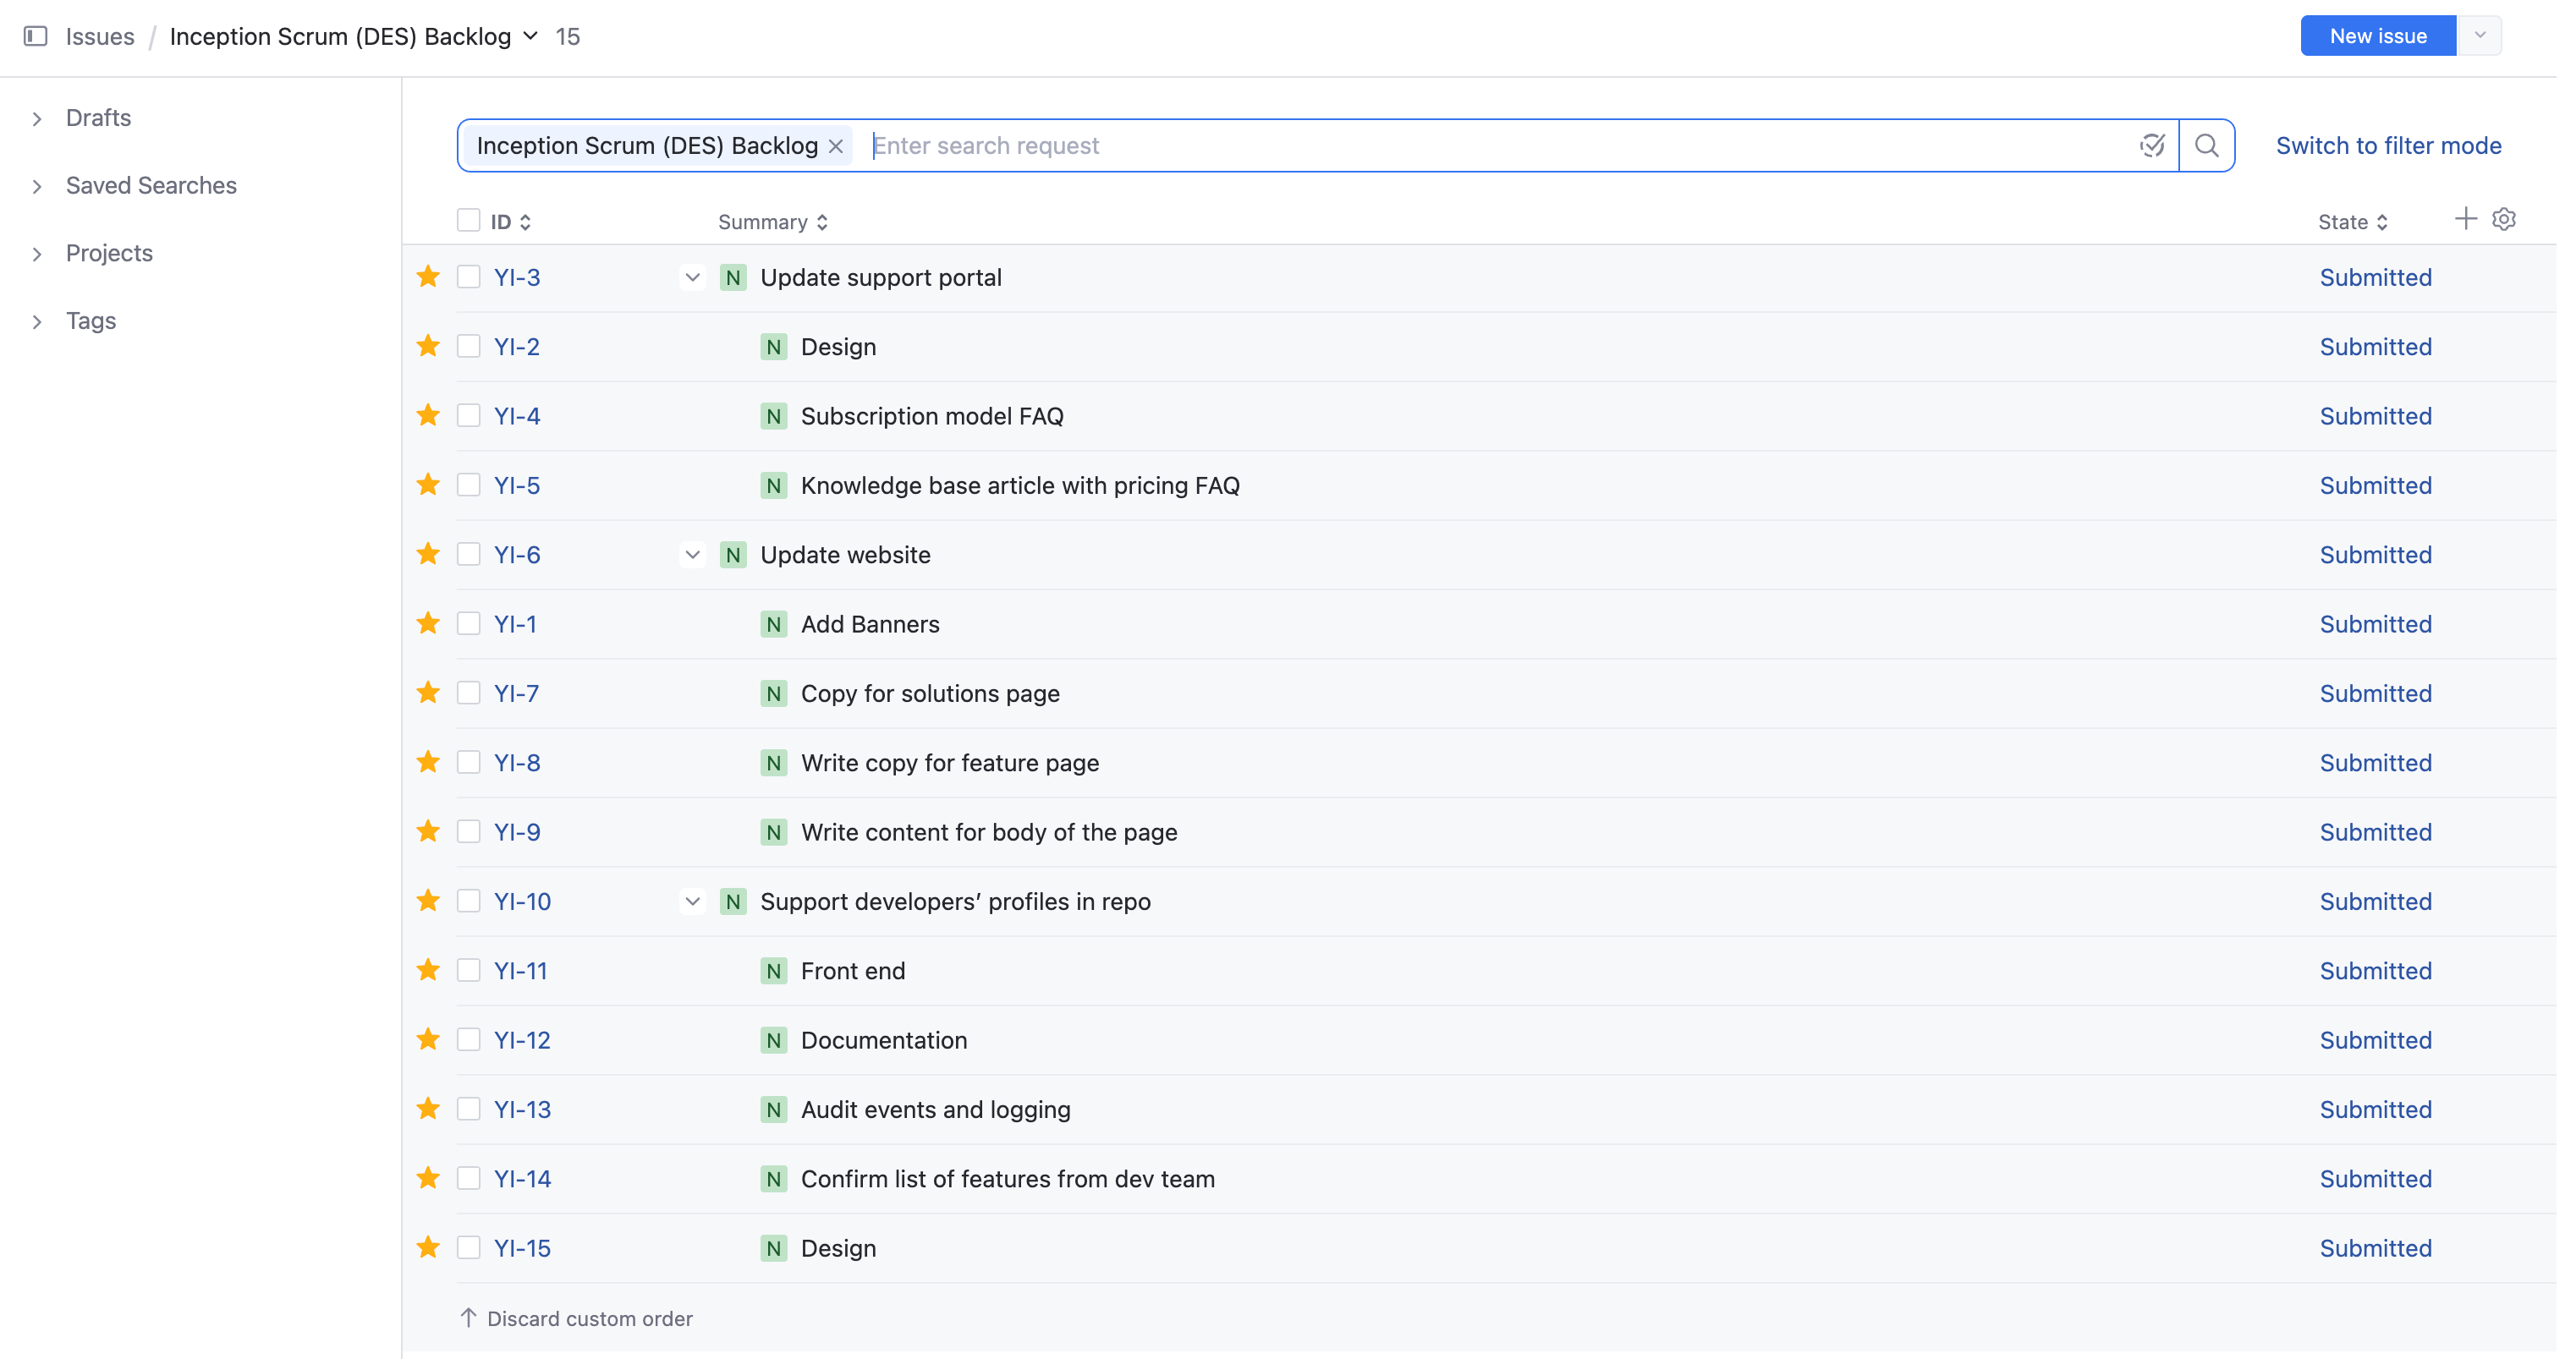2576x1359 pixels.
Task: Sort issues by the ID column icon
Action: coord(525,221)
